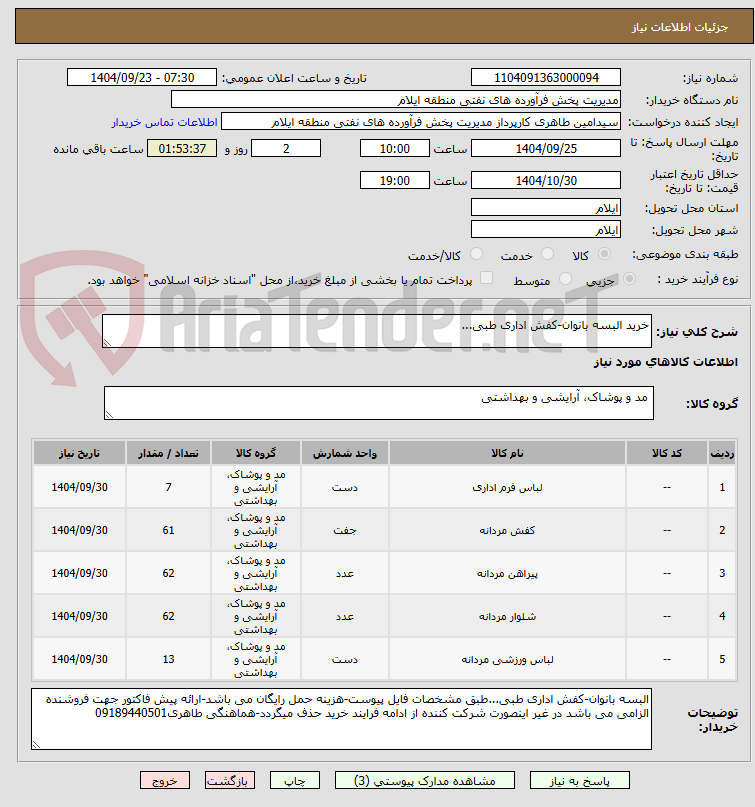Screen dimensions: 755x807
Task: Click the خروج exit button
Action: pos(165,781)
